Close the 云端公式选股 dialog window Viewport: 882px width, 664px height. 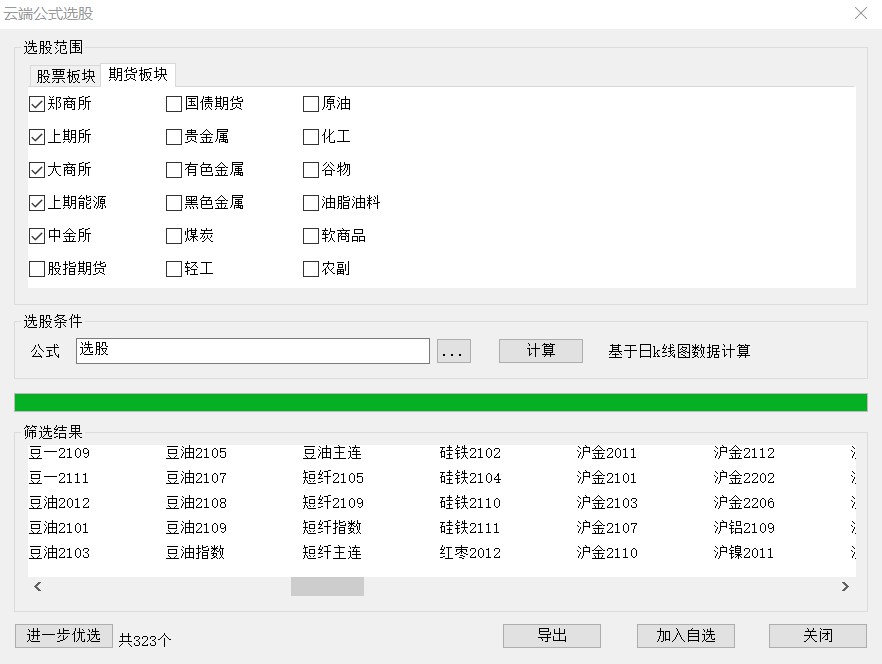pyautogui.click(x=860, y=13)
